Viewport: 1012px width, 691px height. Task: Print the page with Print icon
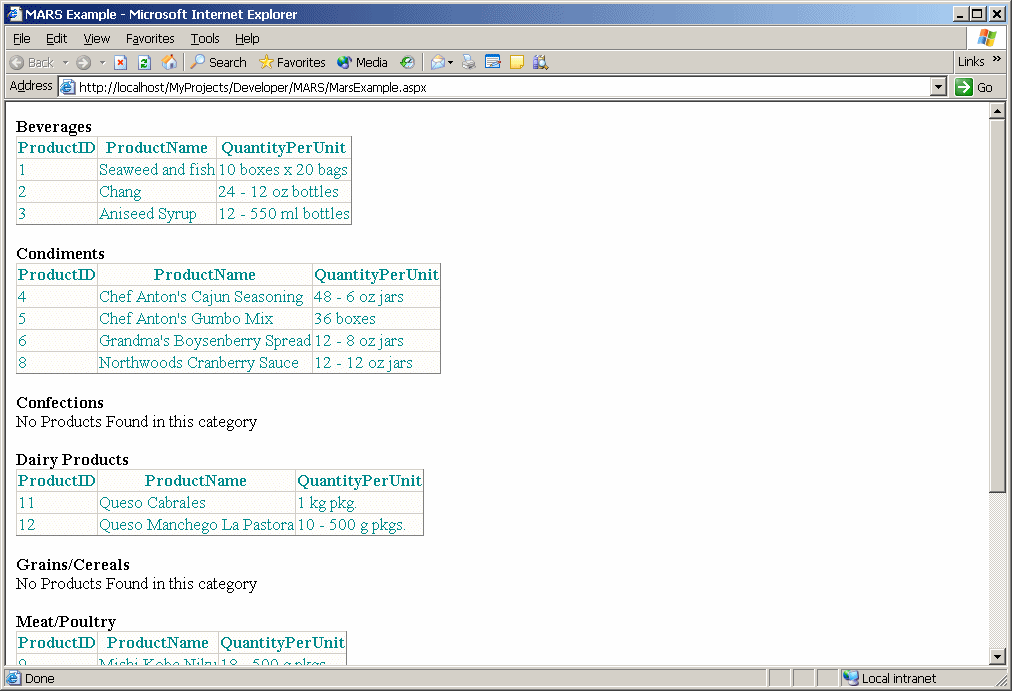(469, 63)
